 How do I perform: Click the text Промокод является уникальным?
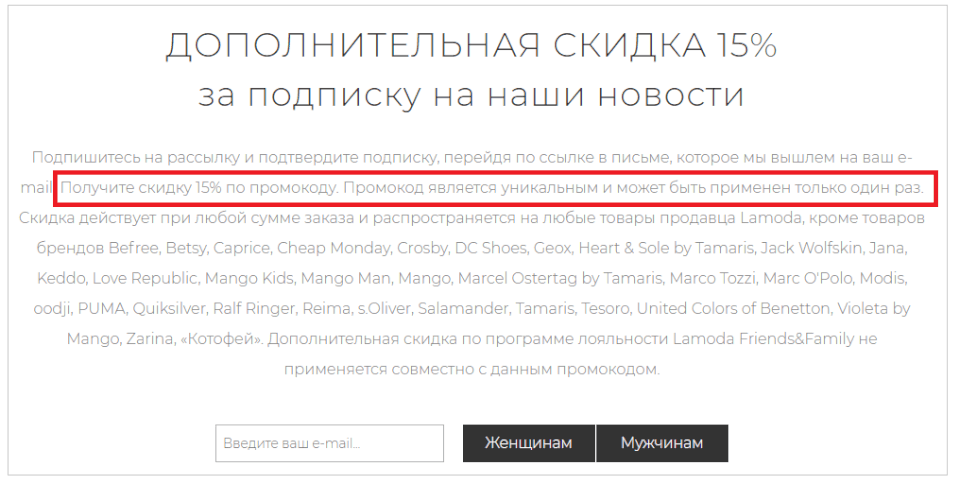(470, 188)
